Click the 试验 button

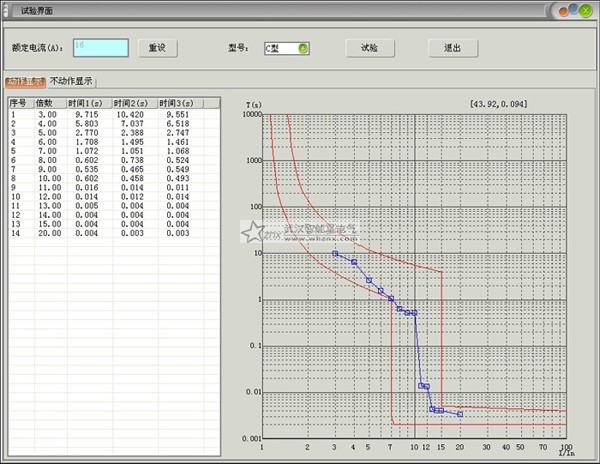click(x=370, y=47)
